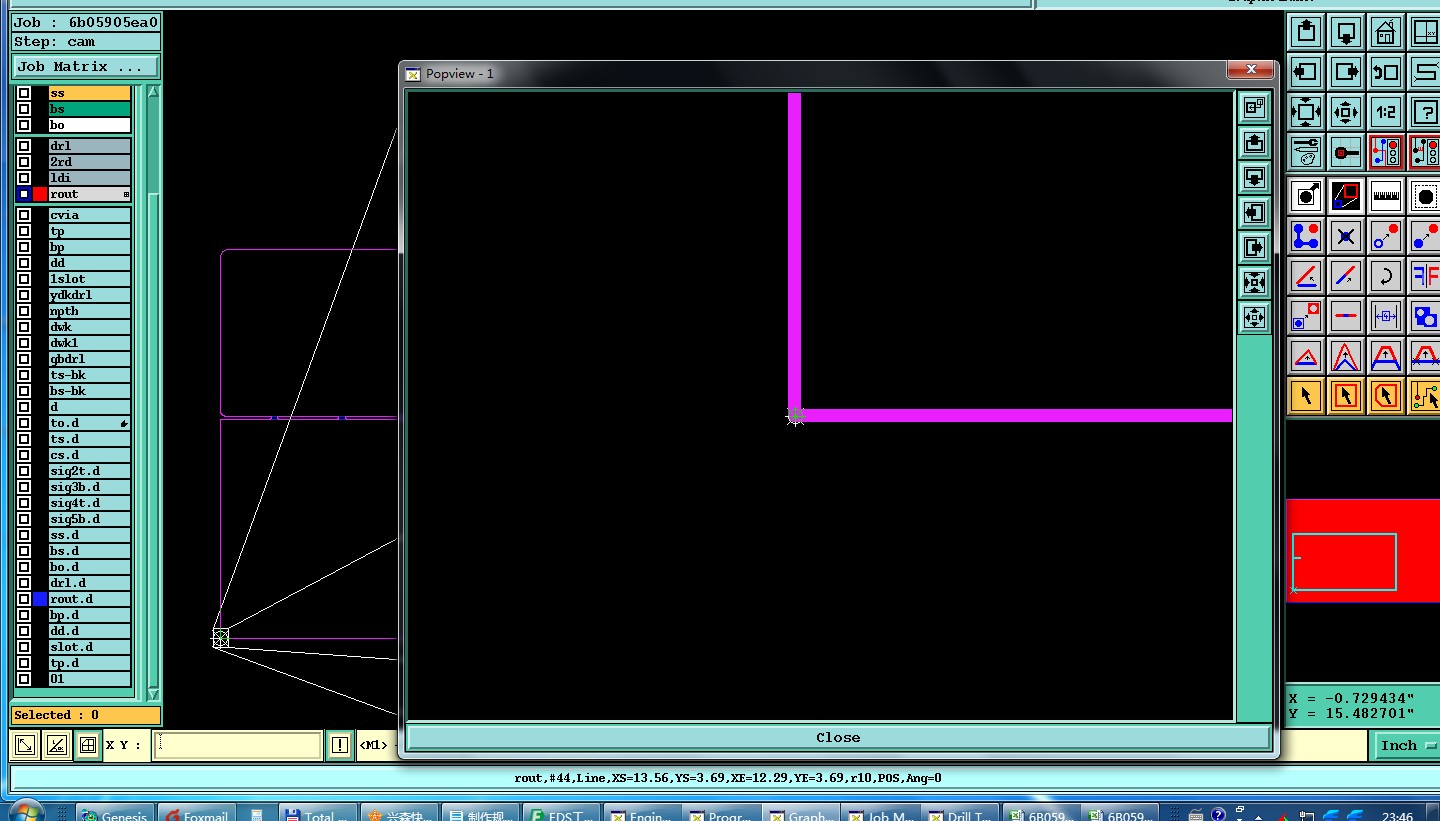This screenshot has height=821, width=1440.
Task: Click the pan left icon in main toolbar
Action: pos(1307,72)
